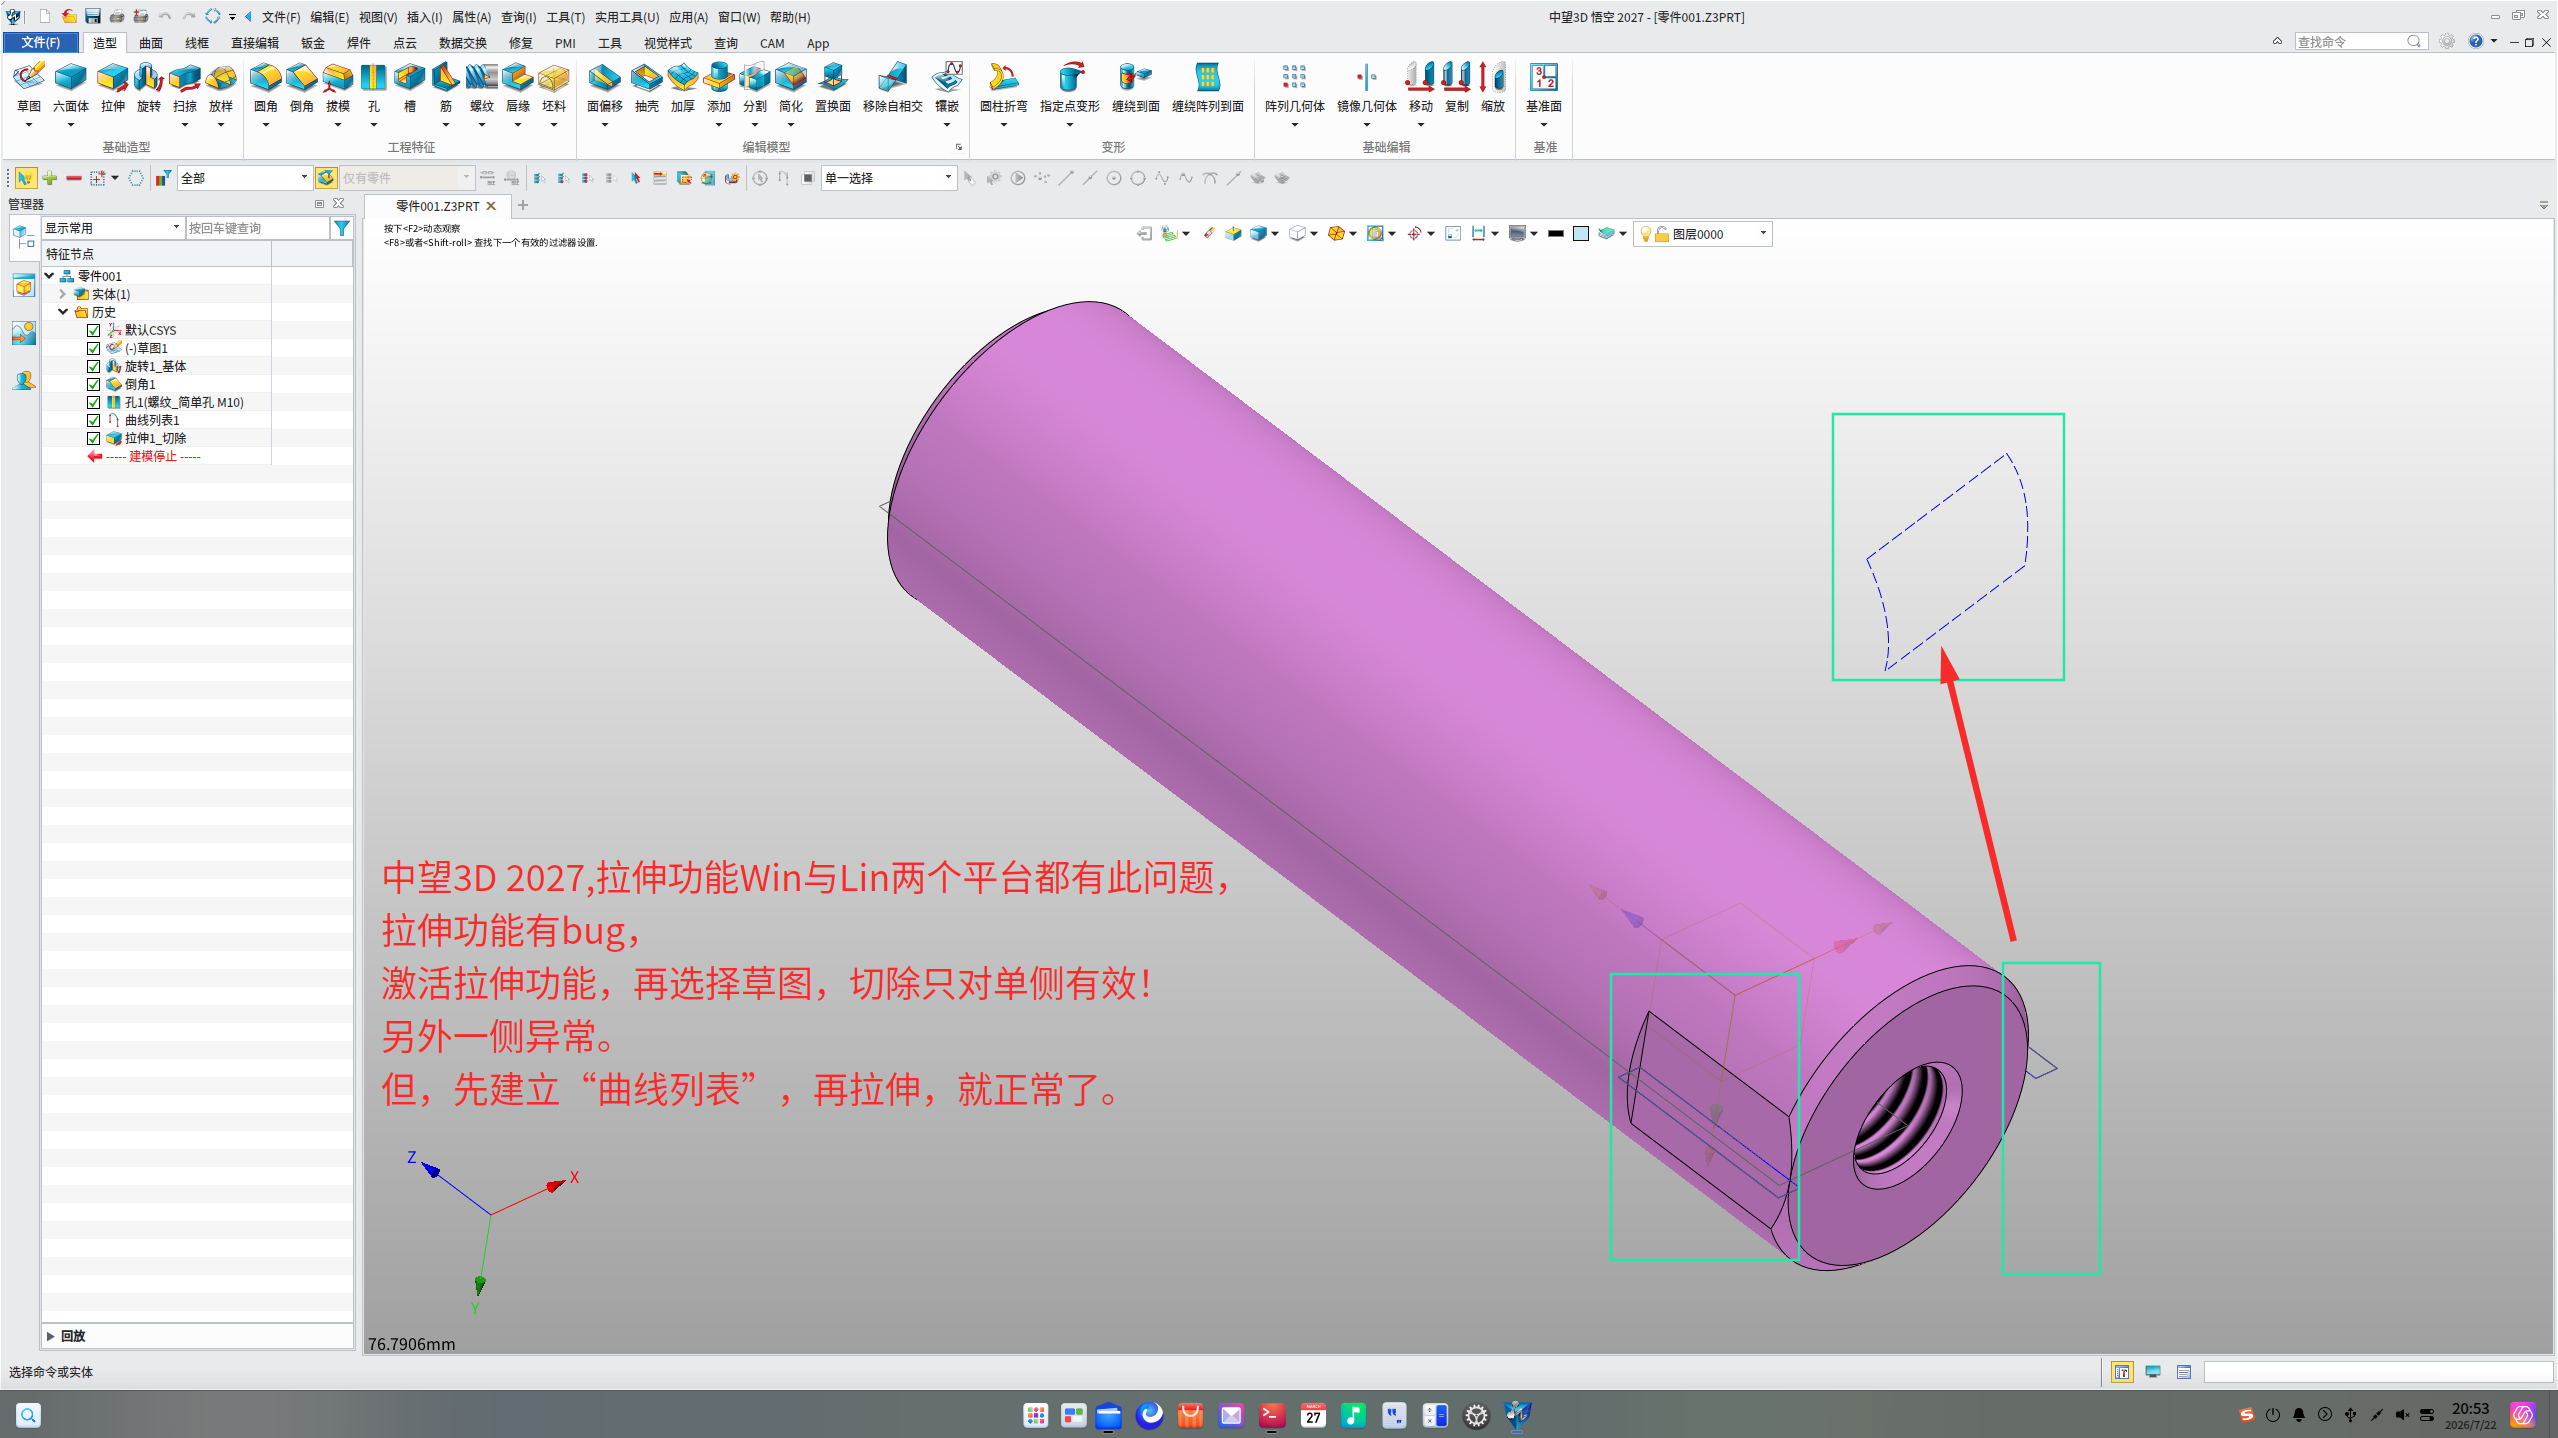Open the 曲面 ribbon tab
Screen dimensions: 2558x1438
pyautogui.click(x=151, y=43)
